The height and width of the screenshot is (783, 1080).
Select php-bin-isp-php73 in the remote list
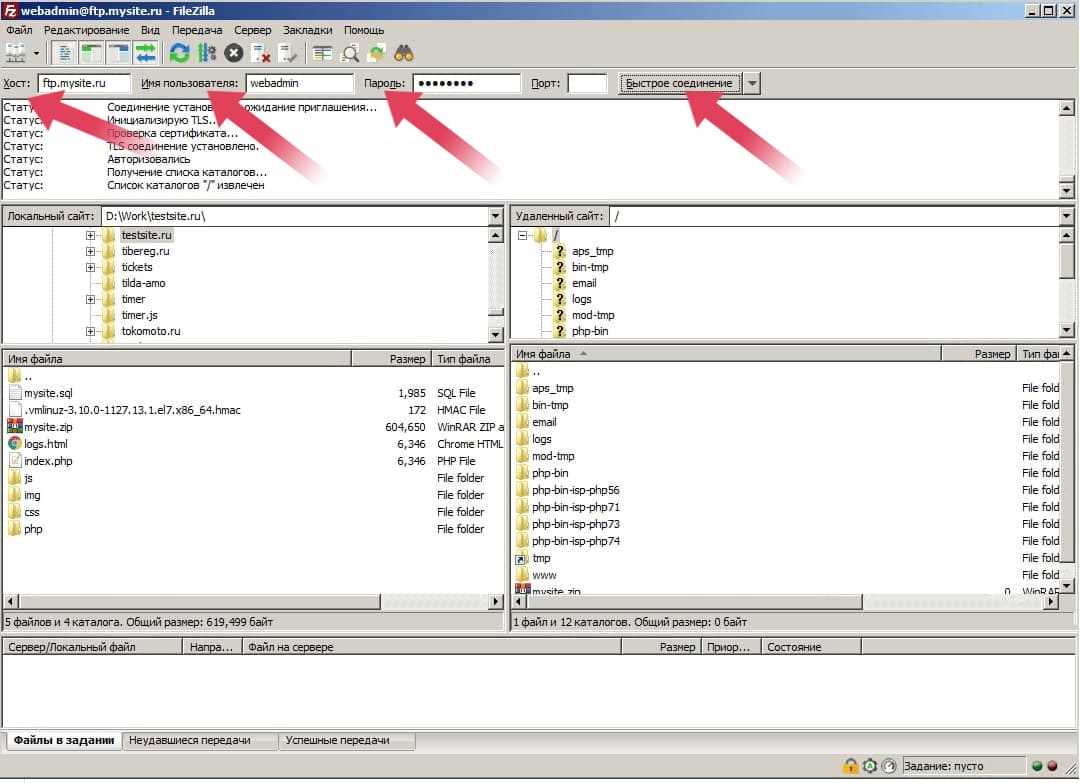575,524
